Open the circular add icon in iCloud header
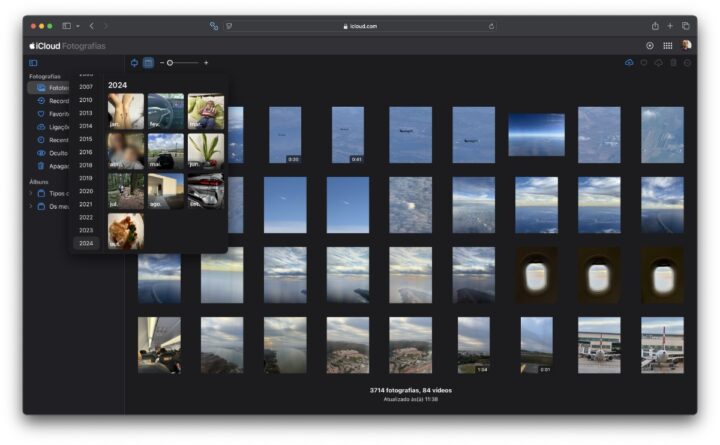720x445 pixels. pos(650,45)
